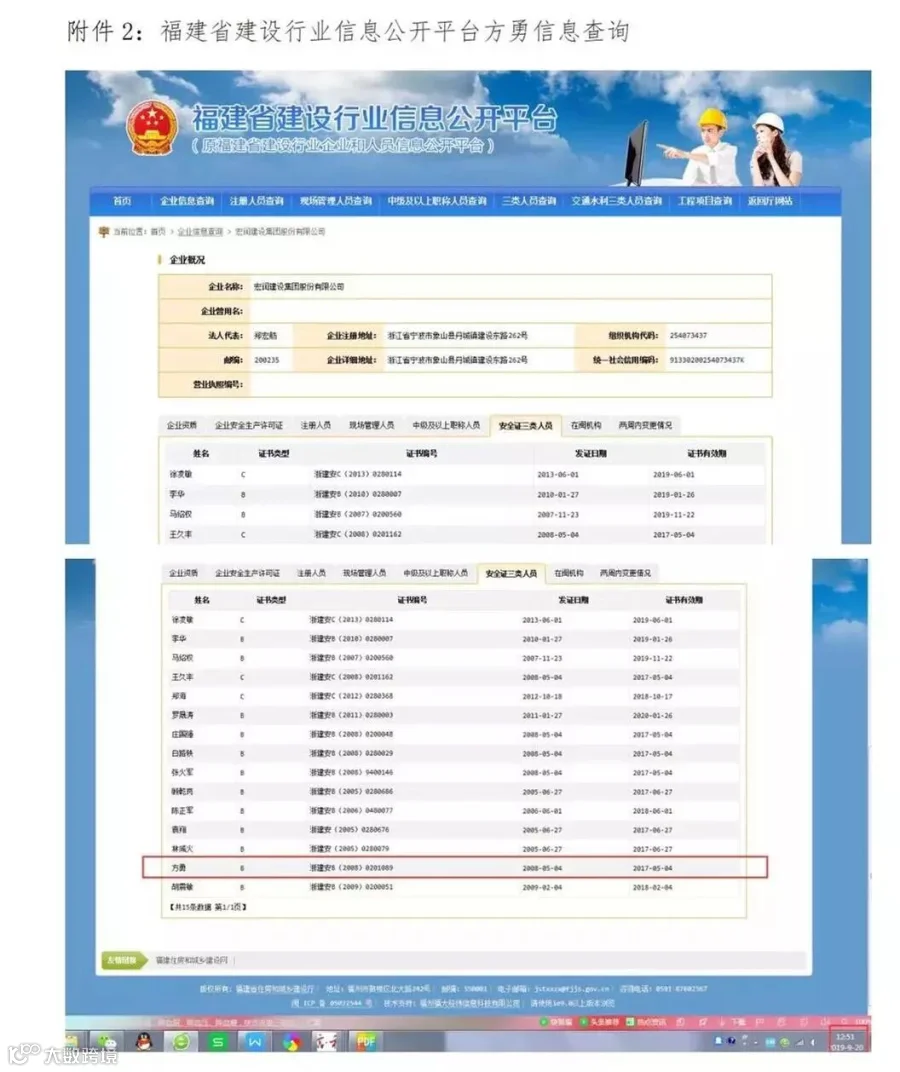Open 注册人员查询 in the navigation bar
Screen dimensions: 900x1072
tap(256, 201)
